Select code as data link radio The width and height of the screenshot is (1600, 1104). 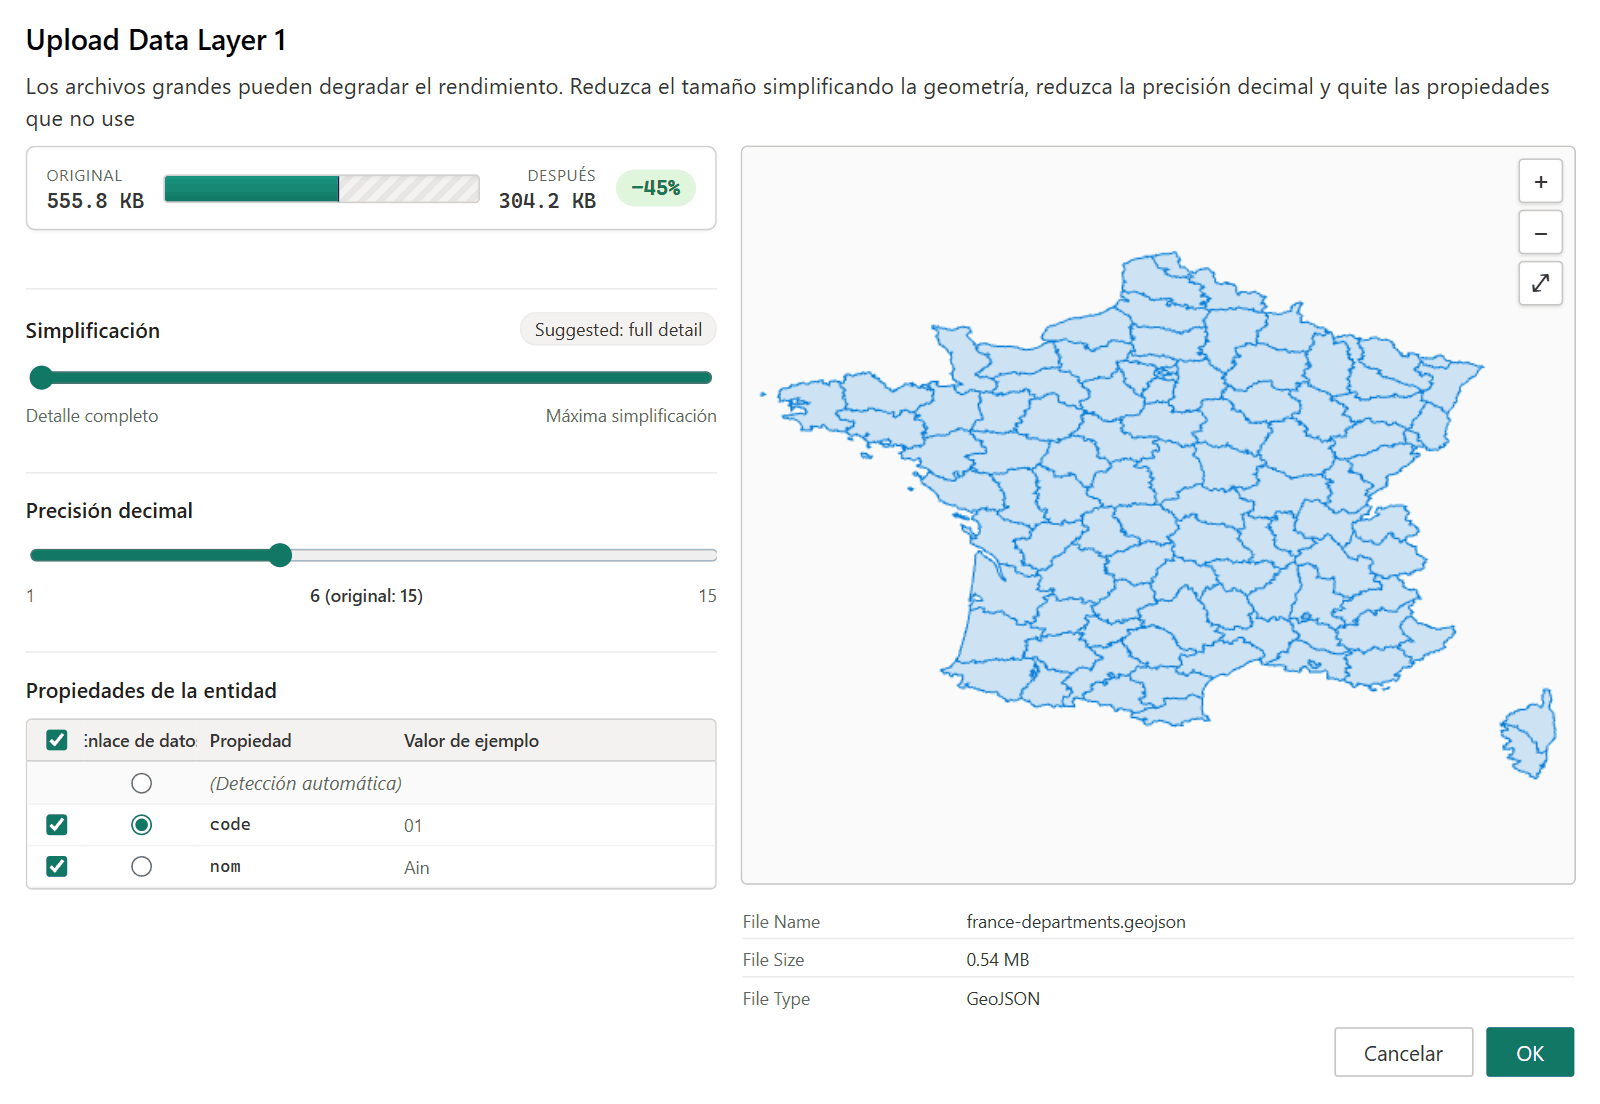(142, 824)
